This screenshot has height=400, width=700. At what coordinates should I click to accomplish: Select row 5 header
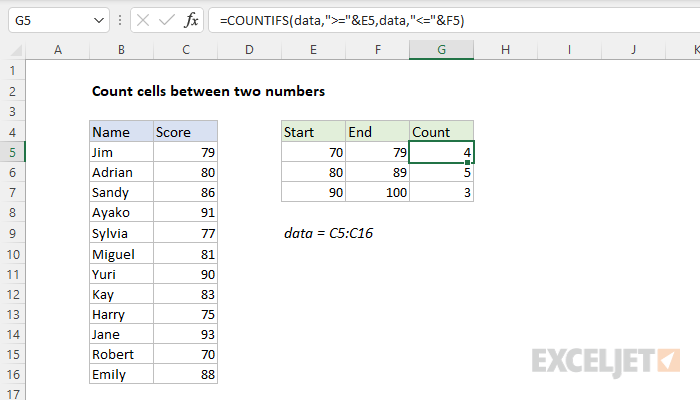tap(12, 152)
